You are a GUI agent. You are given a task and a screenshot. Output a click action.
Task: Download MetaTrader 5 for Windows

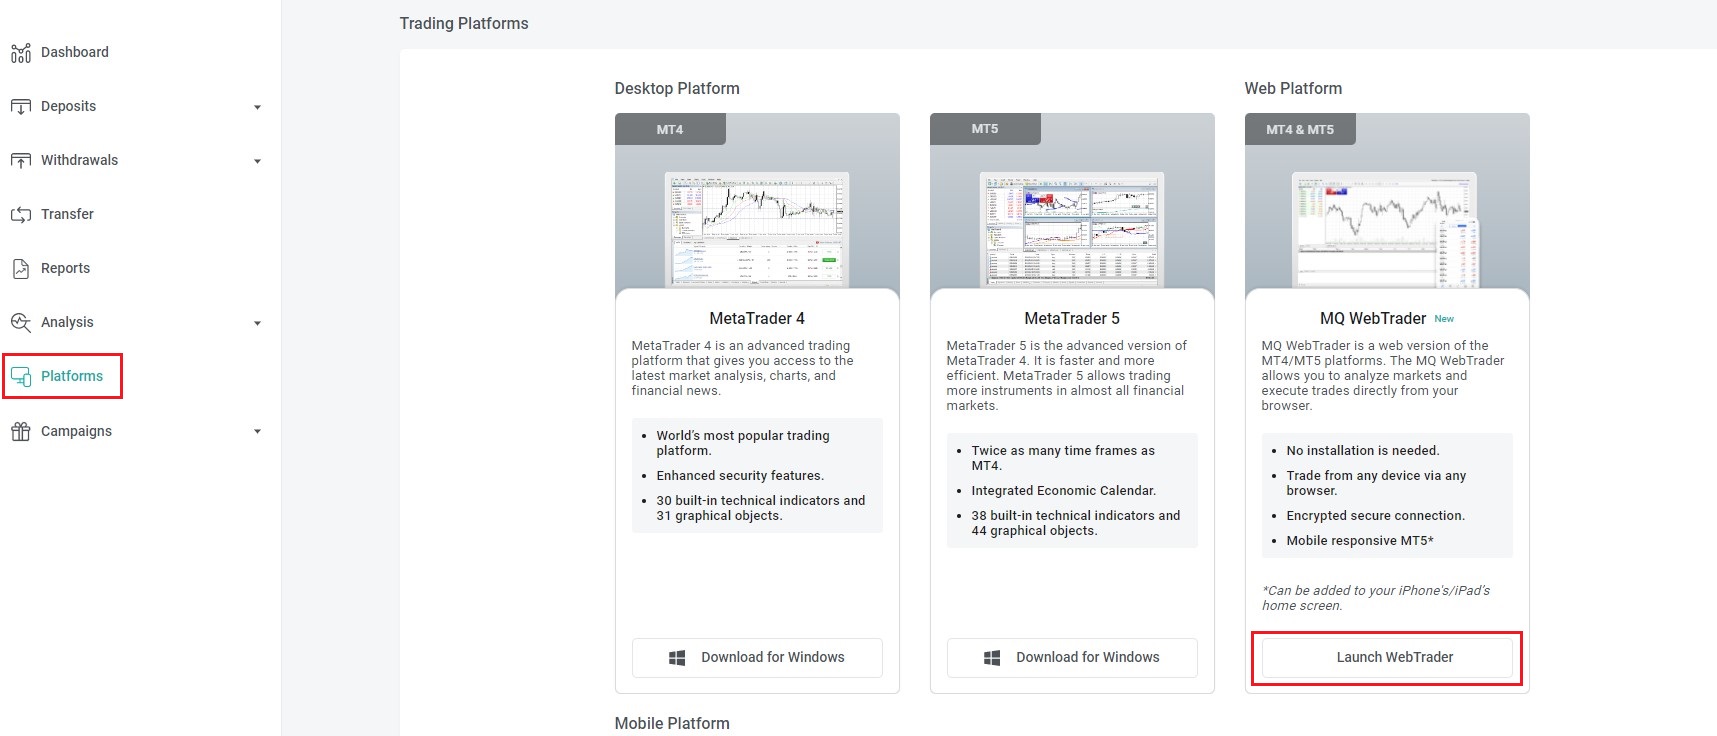pyautogui.click(x=1072, y=658)
